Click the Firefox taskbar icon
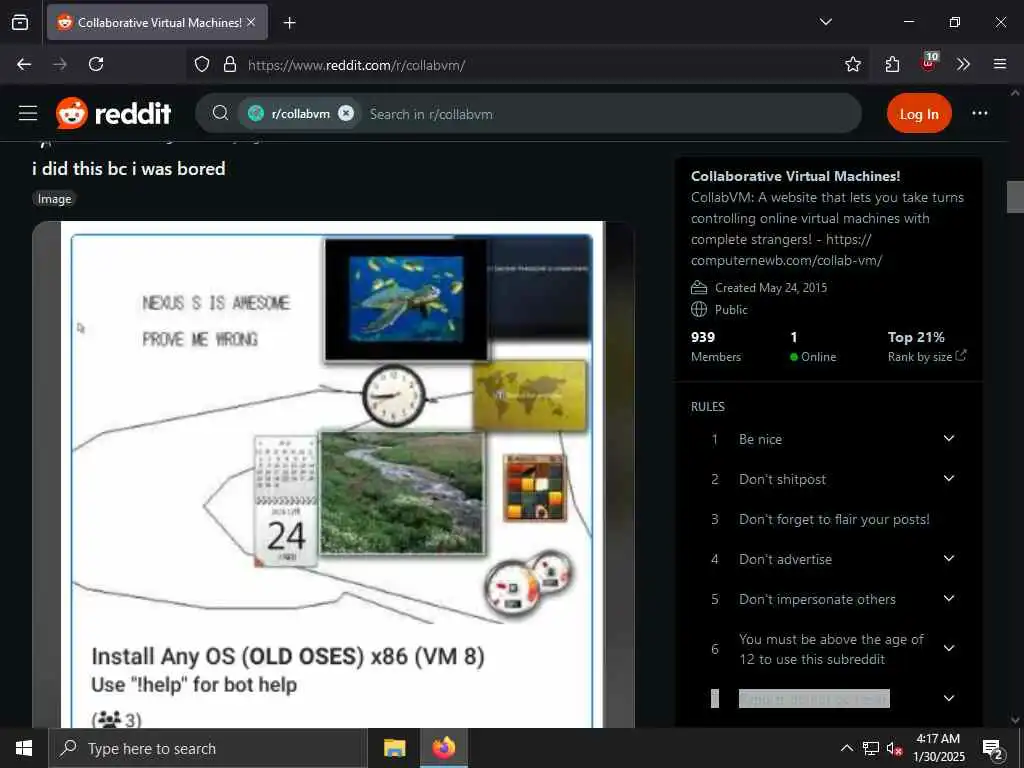The image size is (1024, 768). pos(444,748)
